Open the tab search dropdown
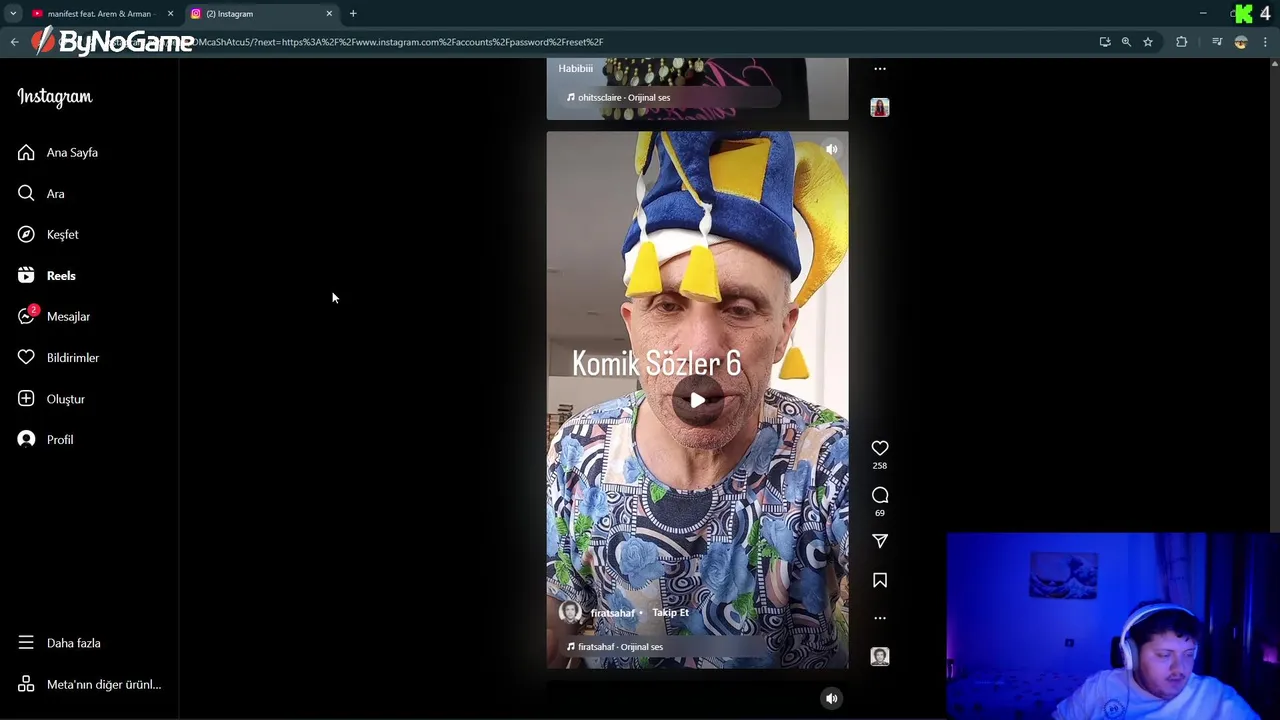 click(x=13, y=14)
